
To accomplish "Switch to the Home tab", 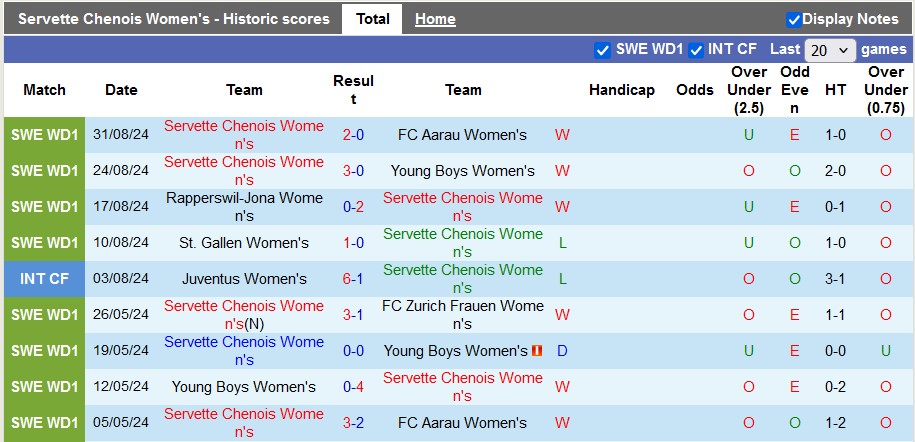I will click(x=435, y=19).
